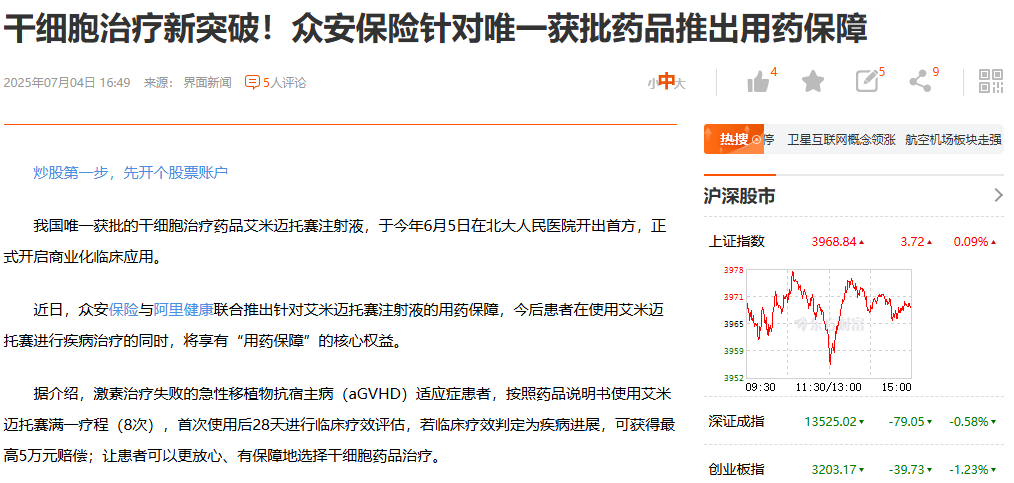Image resolution: width=1014 pixels, height=483 pixels.
Task: Click the 保险 hyperlink in article
Action: coord(124,310)
